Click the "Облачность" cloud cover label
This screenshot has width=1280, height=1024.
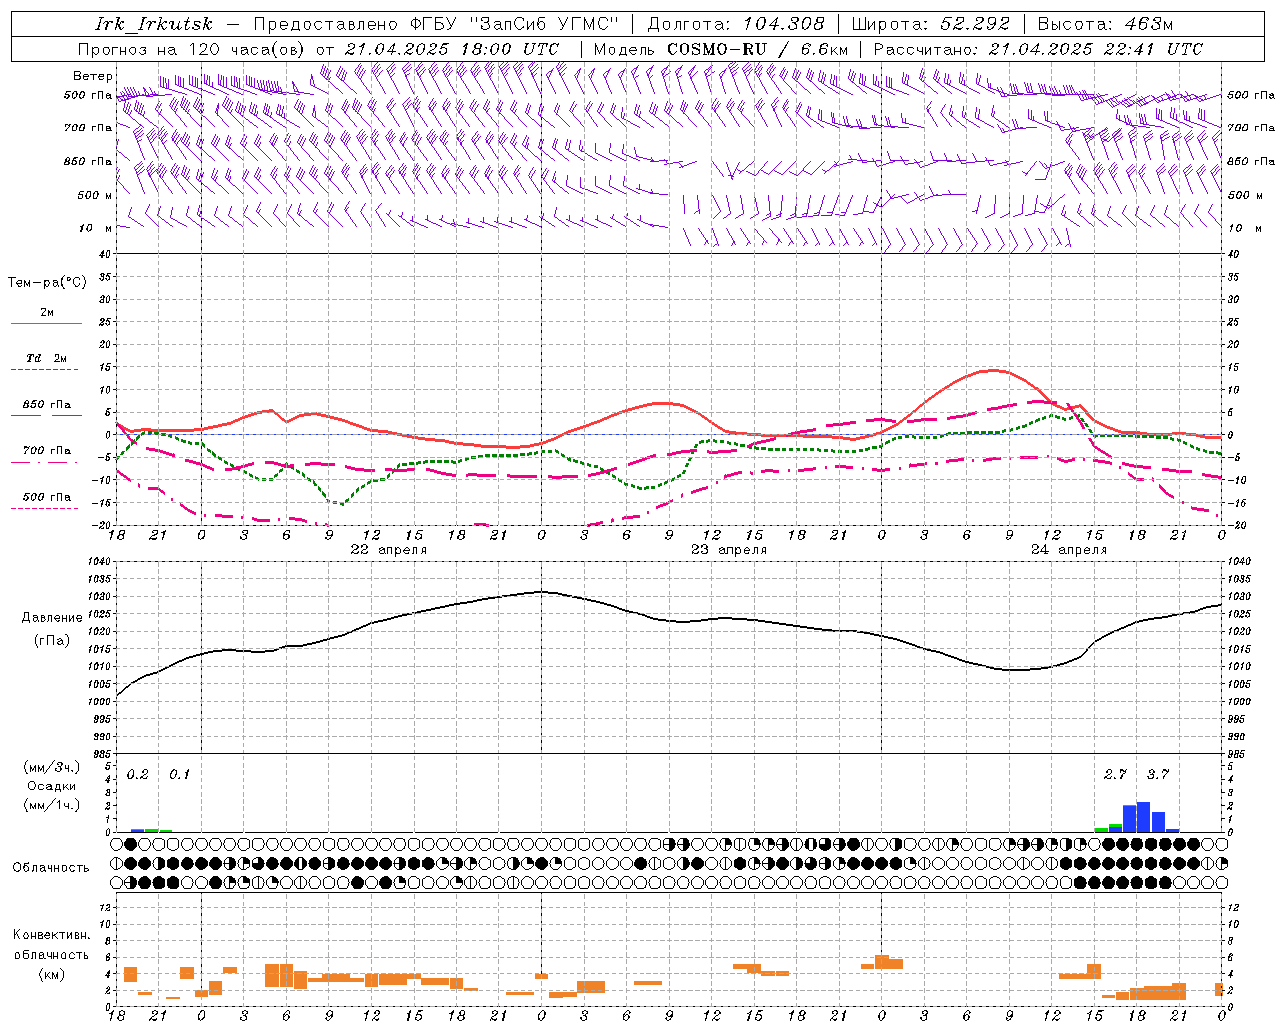[51, 868]
